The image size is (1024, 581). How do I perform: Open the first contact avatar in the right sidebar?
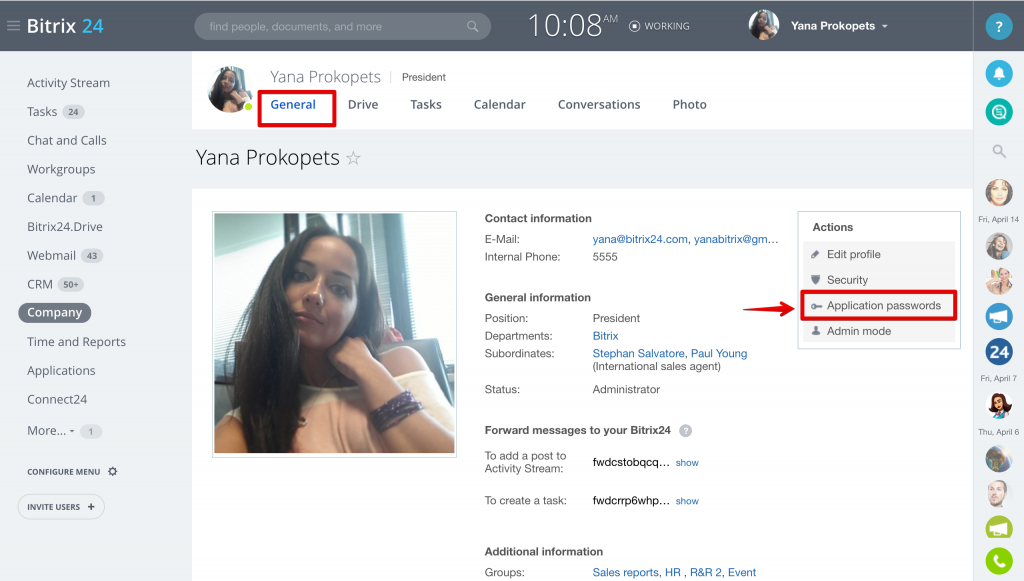coord(999,193)
